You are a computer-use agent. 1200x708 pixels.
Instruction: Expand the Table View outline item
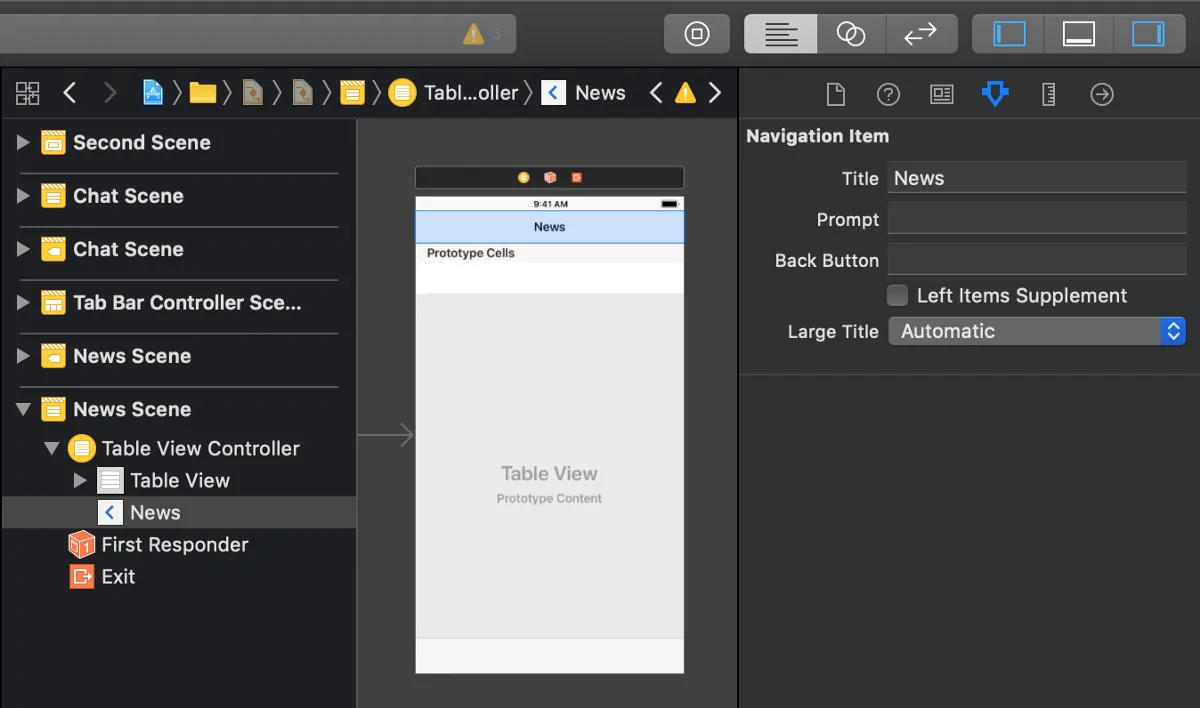tap(81, 481)
